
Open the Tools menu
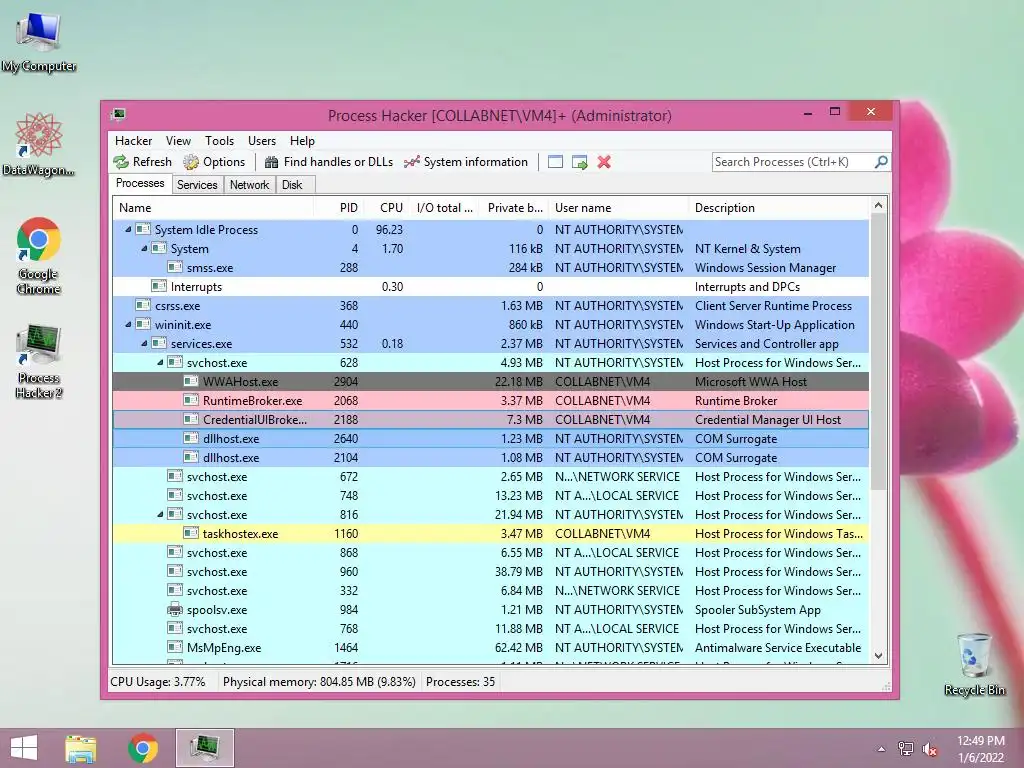tap(219, 141)
